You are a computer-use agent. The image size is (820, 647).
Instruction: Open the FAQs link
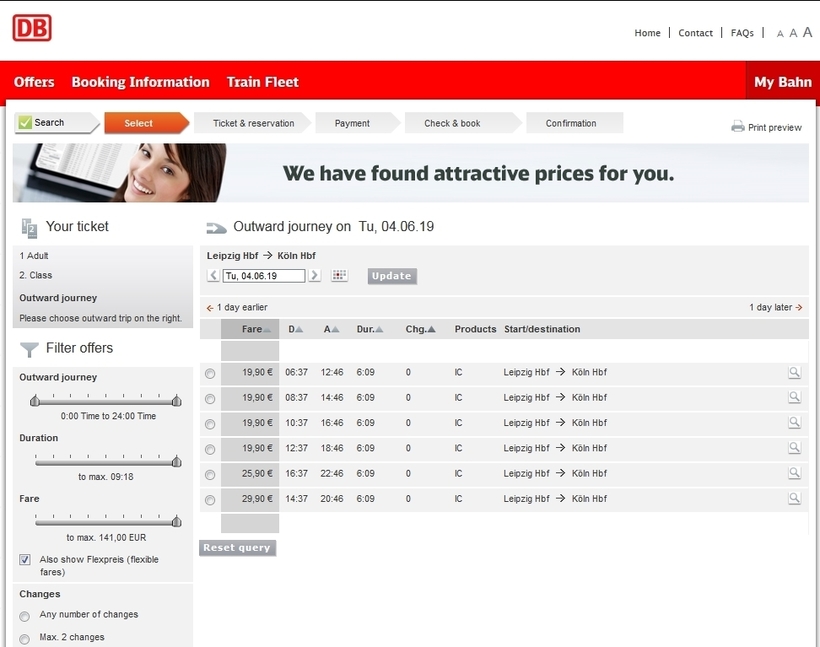click(742, 33)
